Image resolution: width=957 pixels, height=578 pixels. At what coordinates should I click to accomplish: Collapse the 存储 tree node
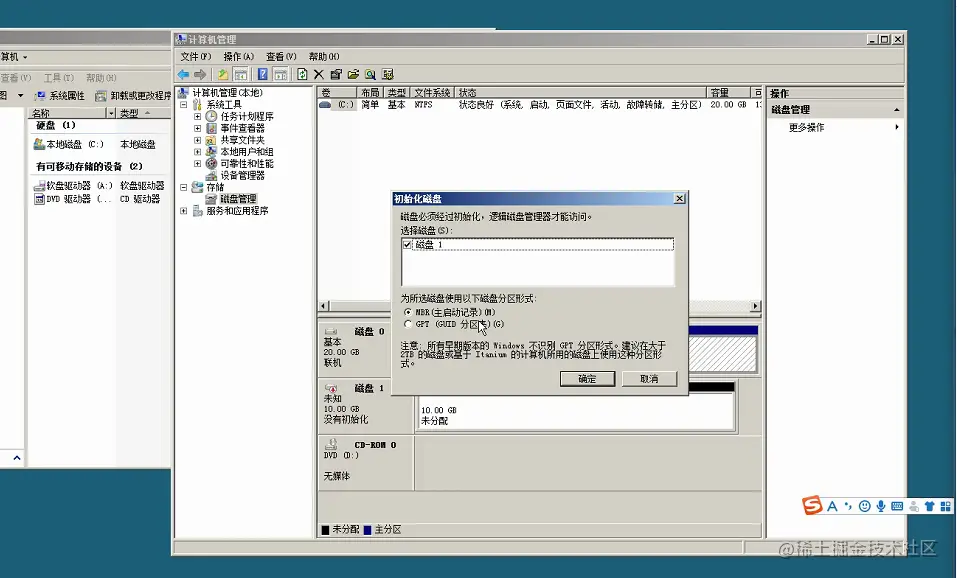[x=183, y=187]
